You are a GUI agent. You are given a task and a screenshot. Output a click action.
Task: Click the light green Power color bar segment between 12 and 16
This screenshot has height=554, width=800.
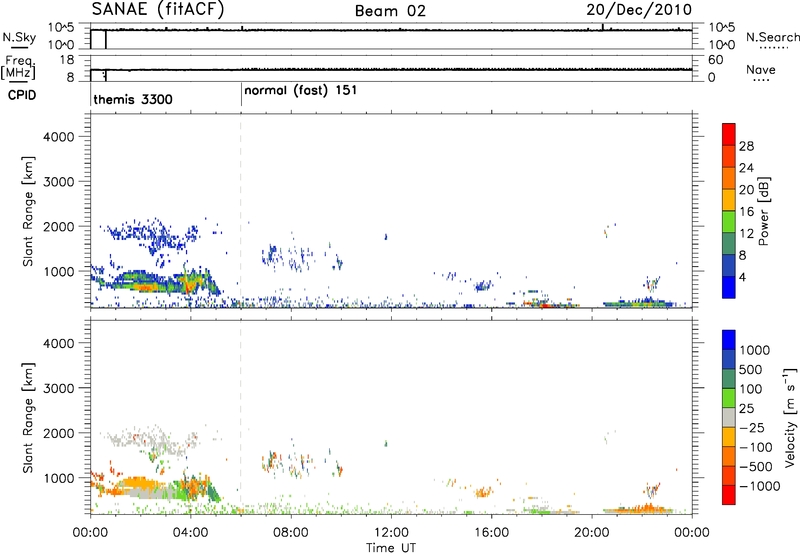pos(729,221)
